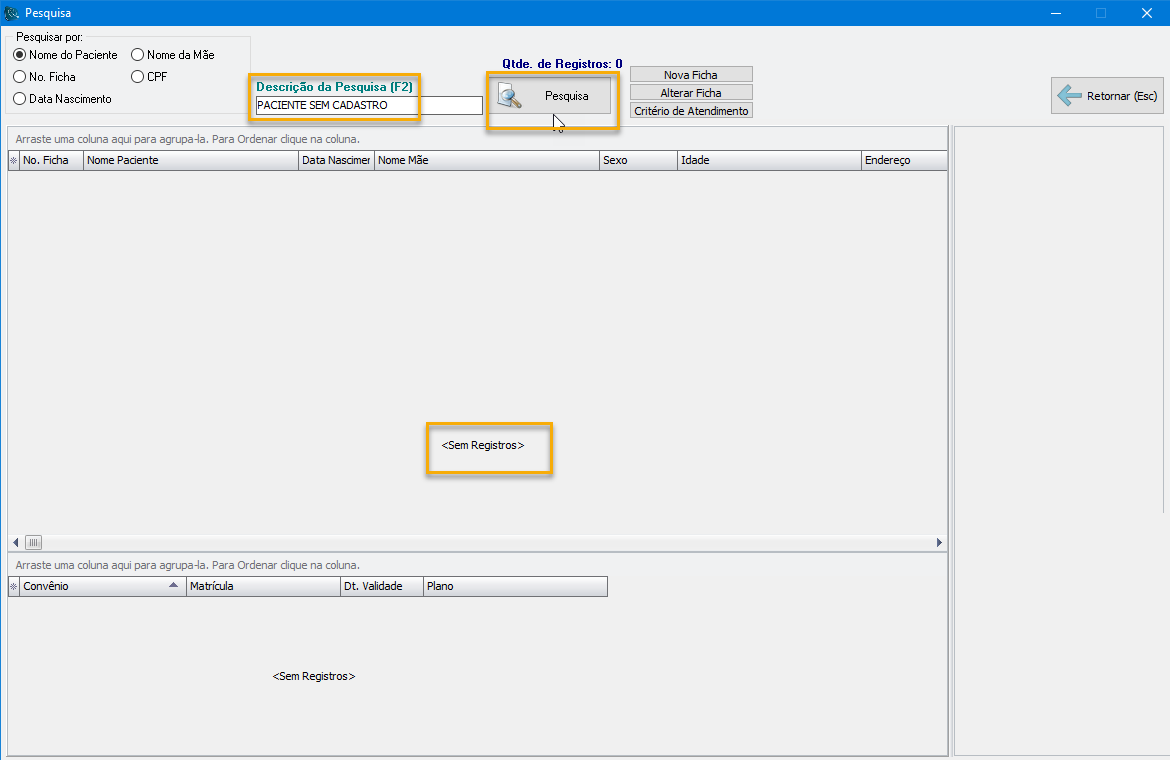Select the Nome da Mãe radio option
This screenshot has height=760, width=1170.
coord(172,55)
